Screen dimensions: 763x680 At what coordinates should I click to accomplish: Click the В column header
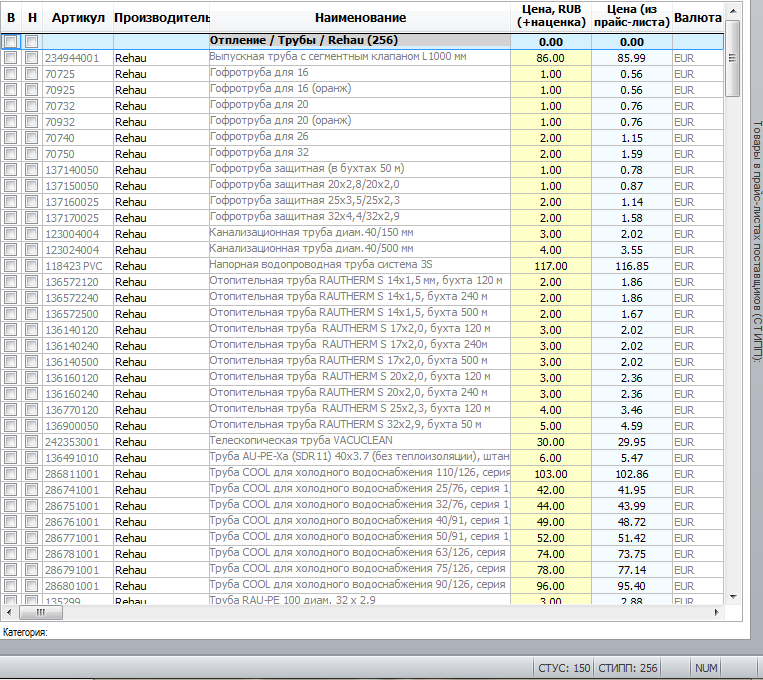[11, 18]
